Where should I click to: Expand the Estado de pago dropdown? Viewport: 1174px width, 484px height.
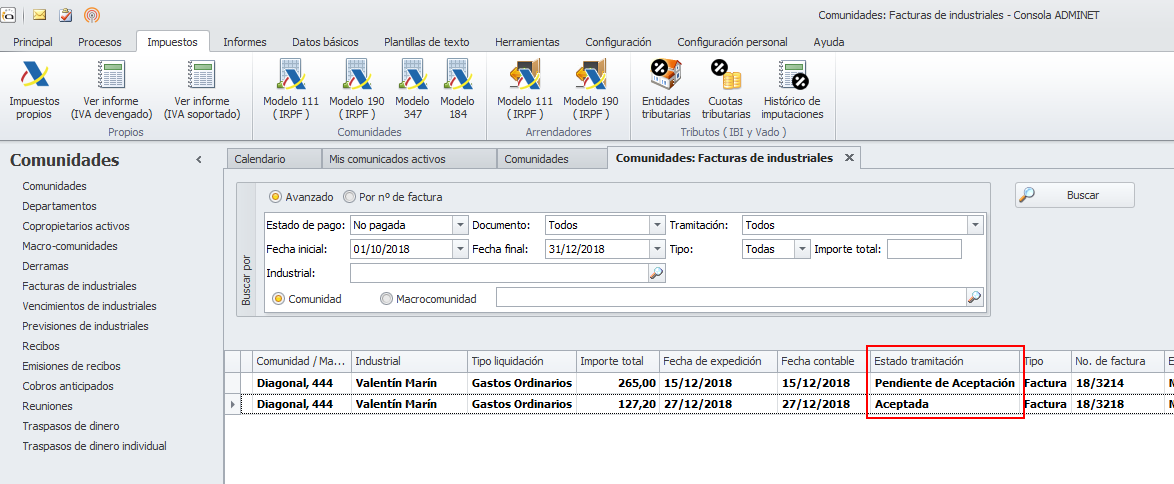460,225
